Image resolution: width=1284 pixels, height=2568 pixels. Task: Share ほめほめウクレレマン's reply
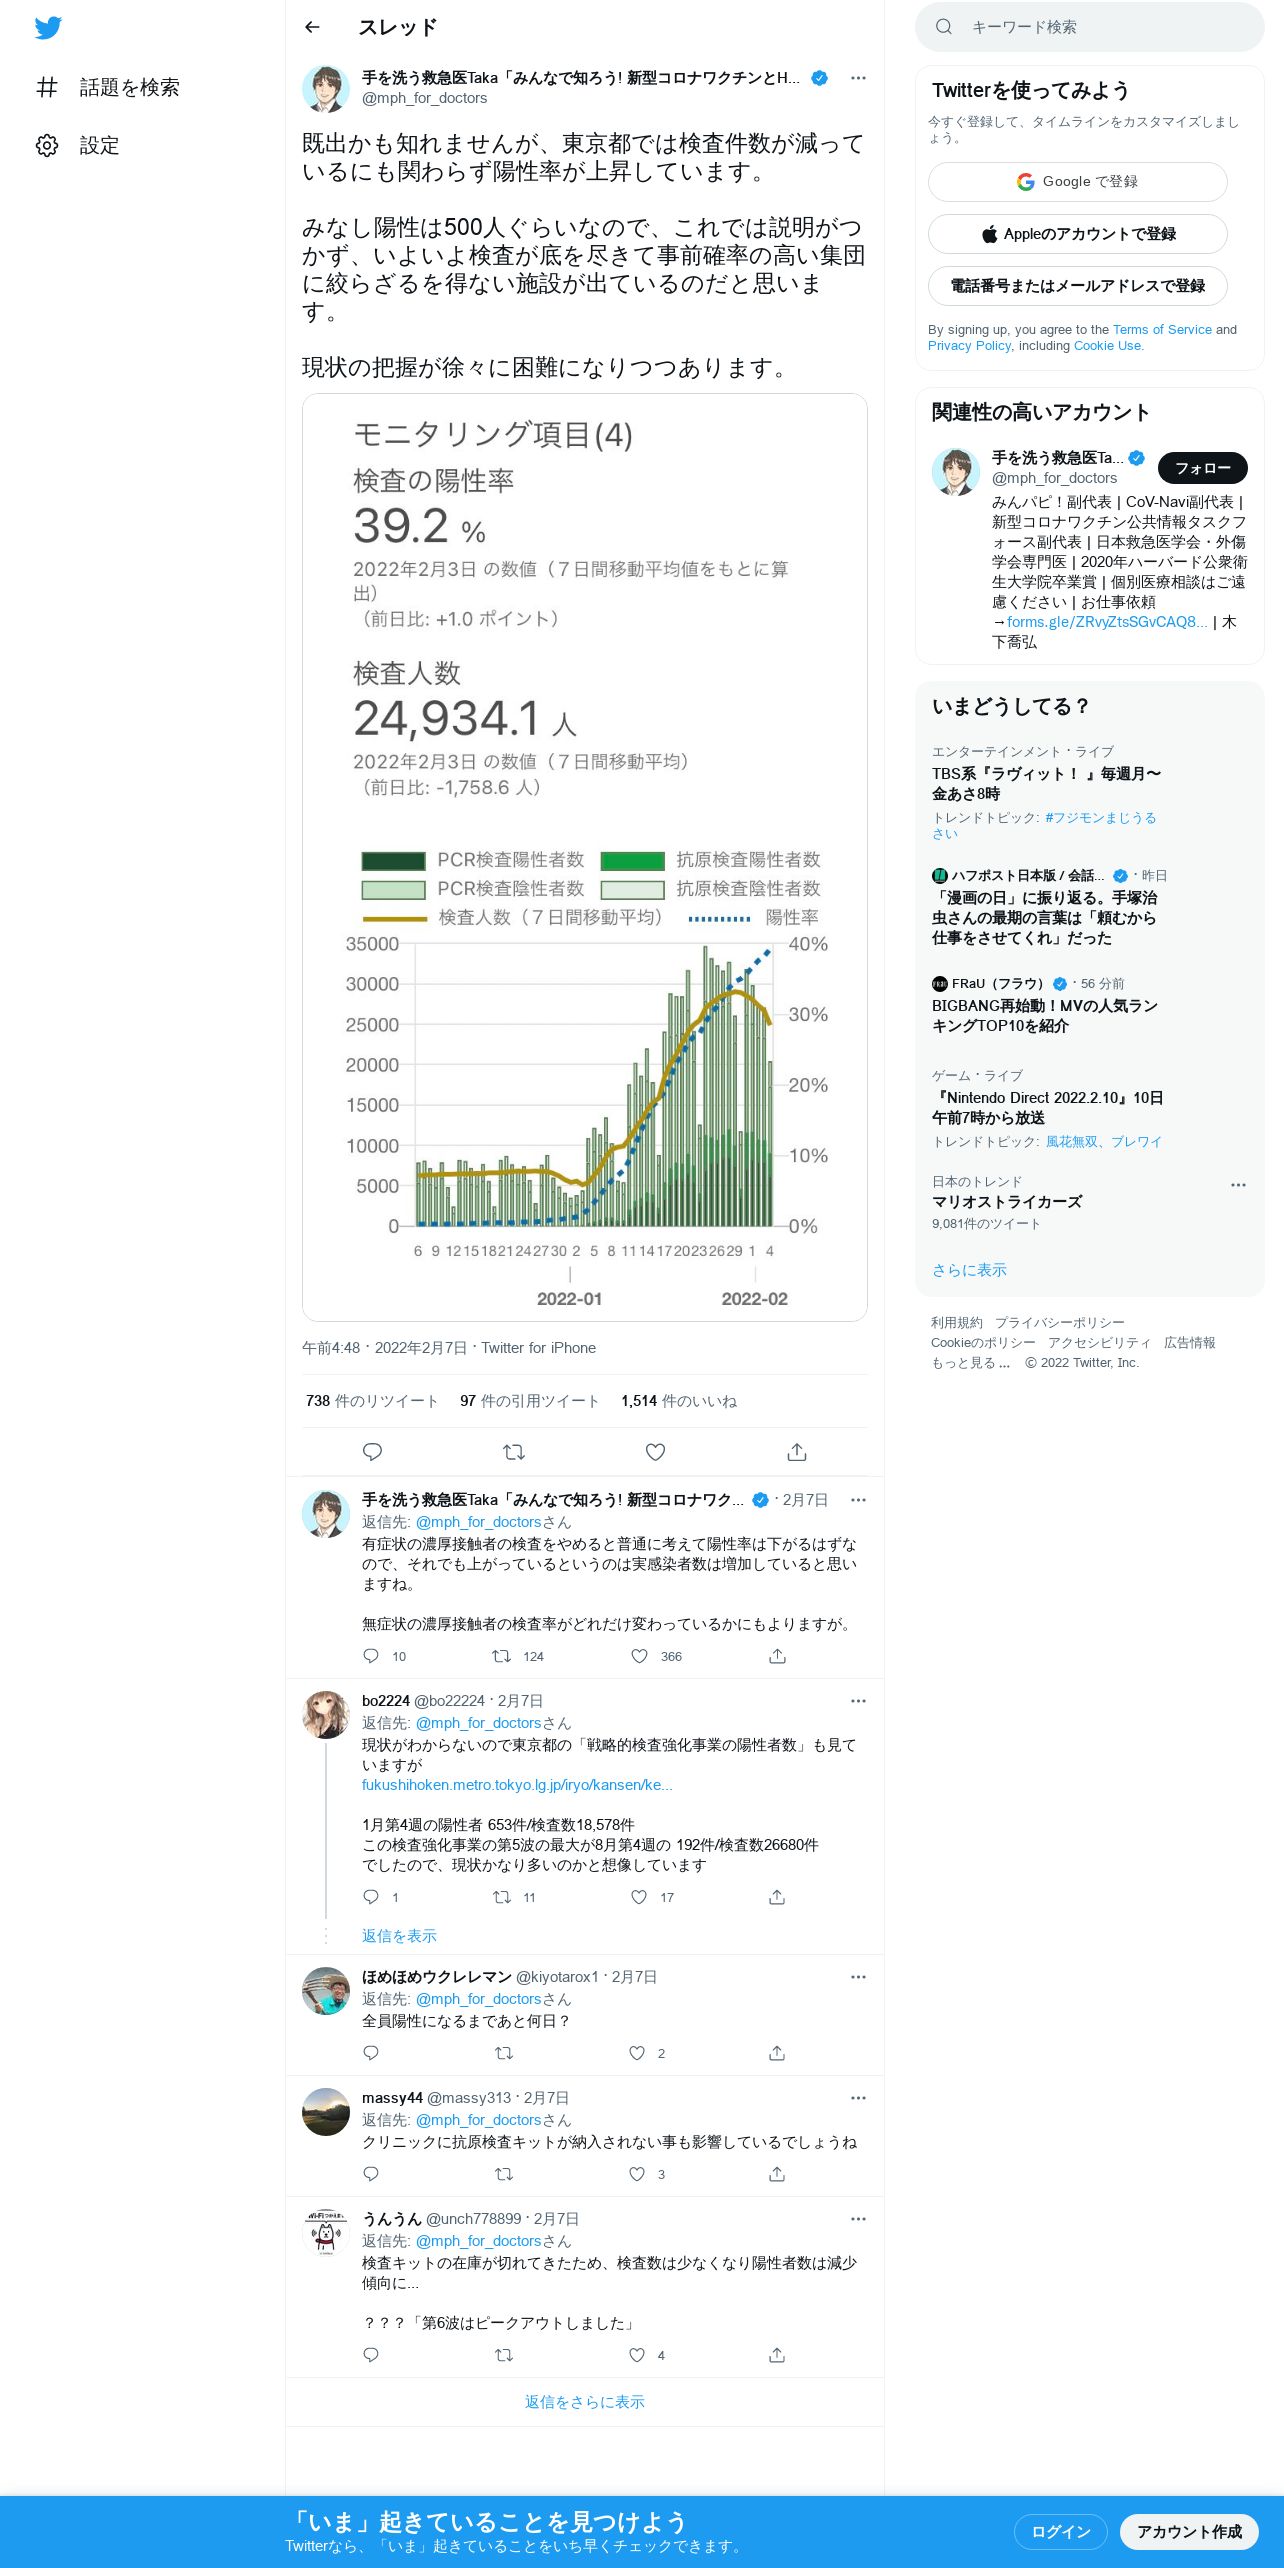(777, 2053)
